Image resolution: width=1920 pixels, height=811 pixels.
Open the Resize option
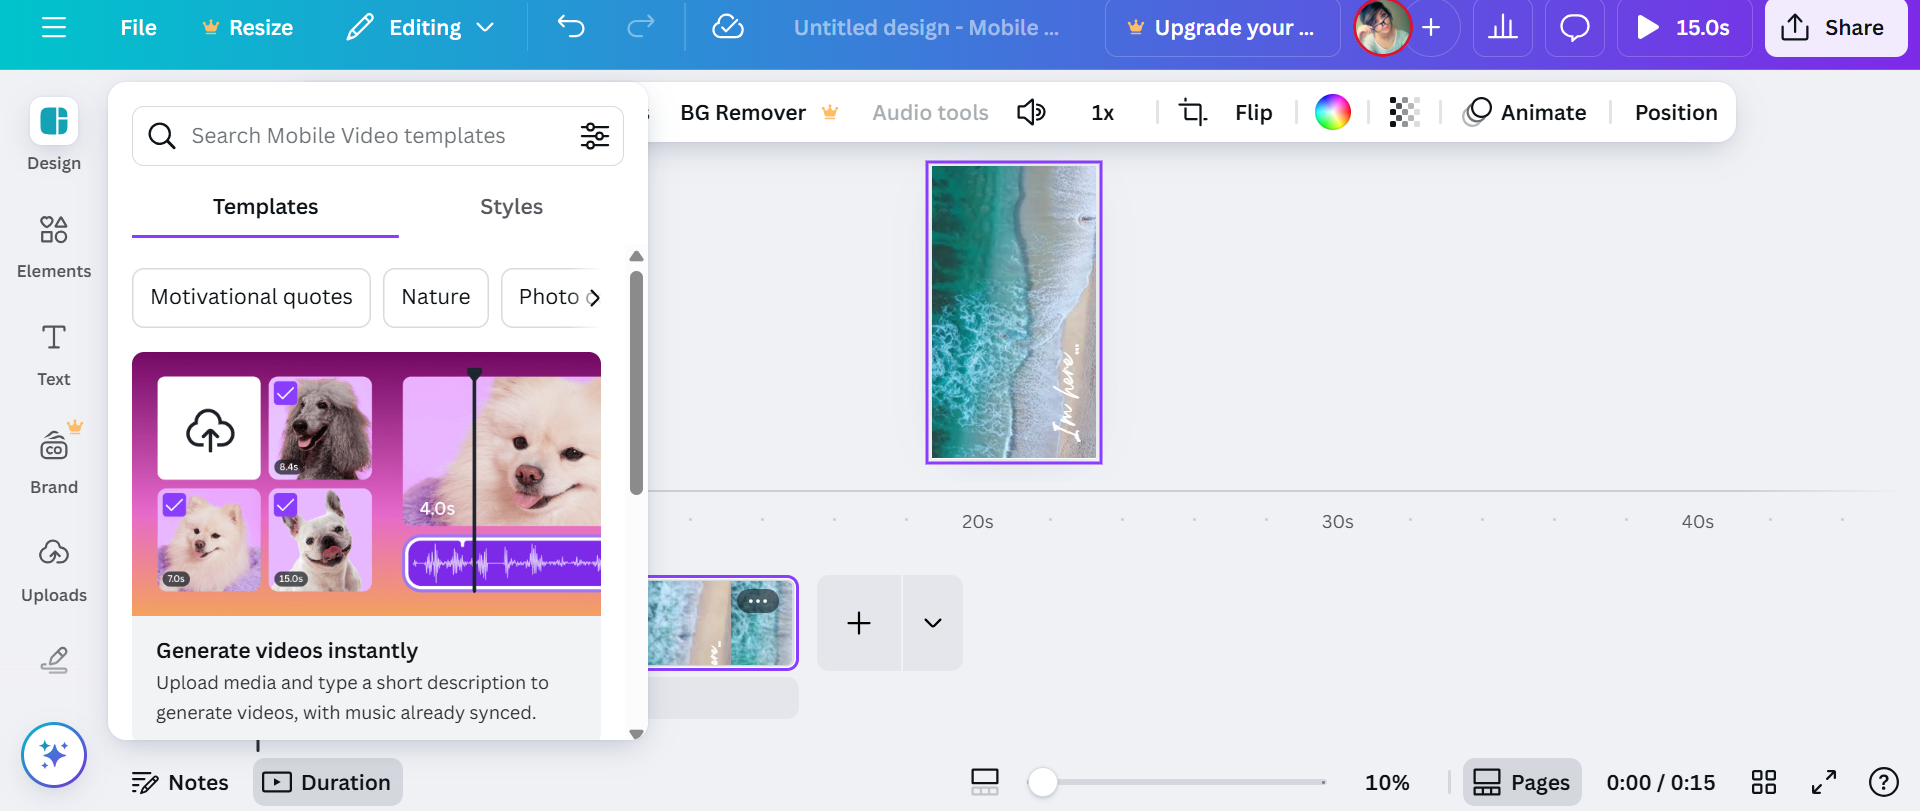tap(247, 27)
